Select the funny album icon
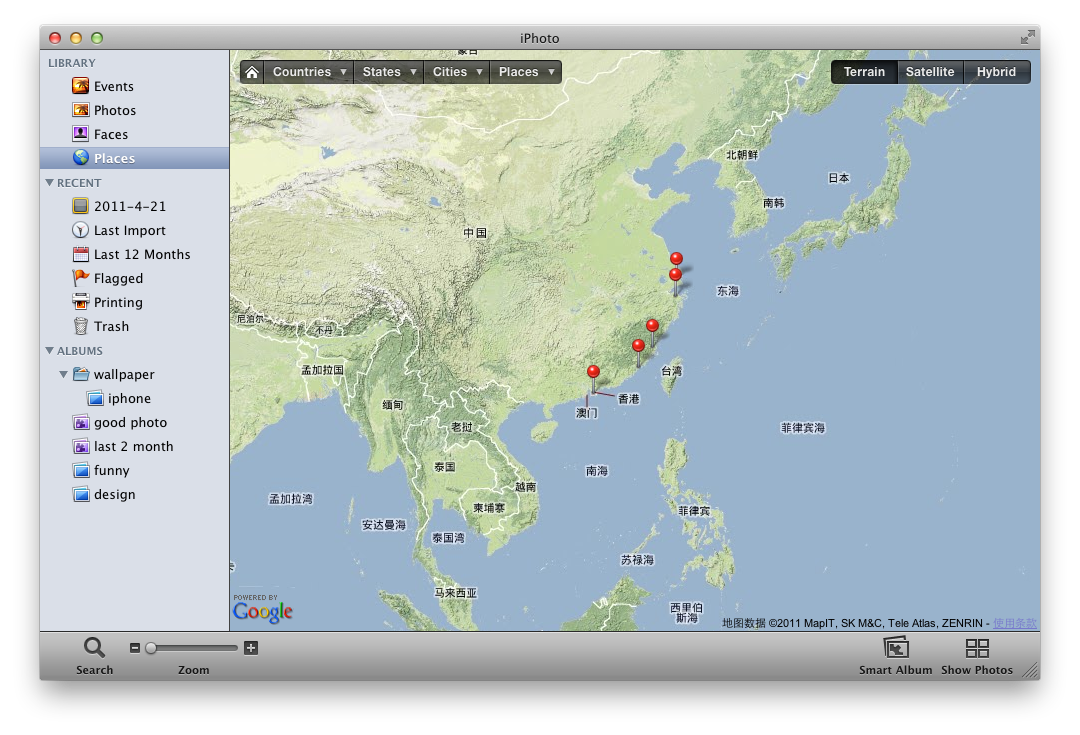Screen dimensions: 1080x735 pyautogui.click(x=81, y=470)
